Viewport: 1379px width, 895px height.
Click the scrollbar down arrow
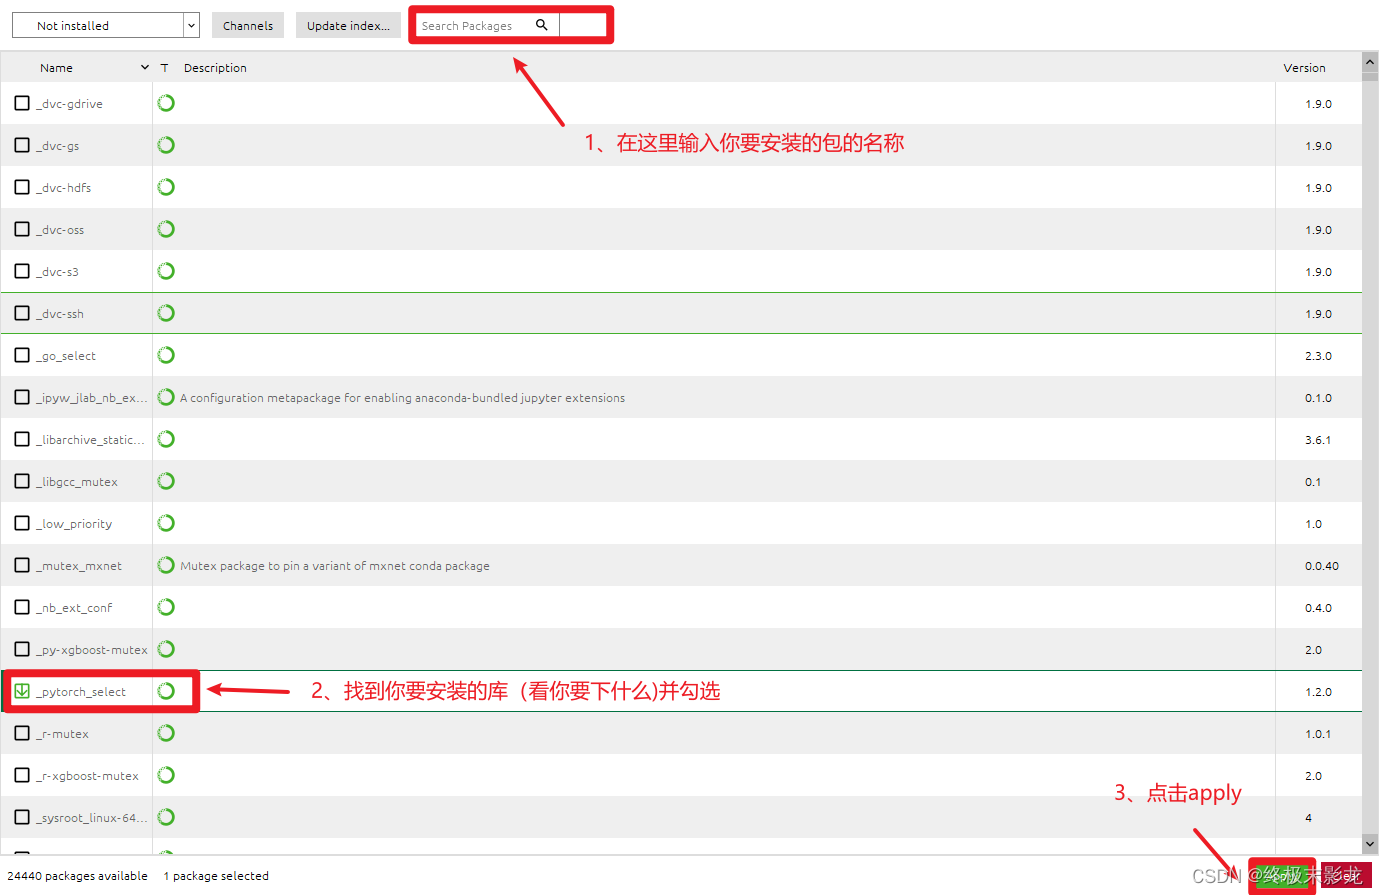click(1370, 845)
